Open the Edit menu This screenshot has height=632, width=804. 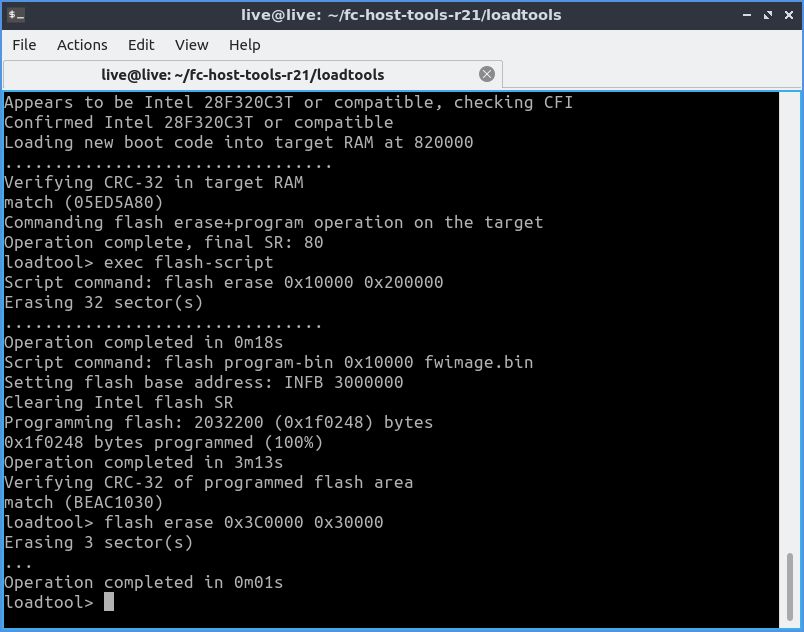141,45
